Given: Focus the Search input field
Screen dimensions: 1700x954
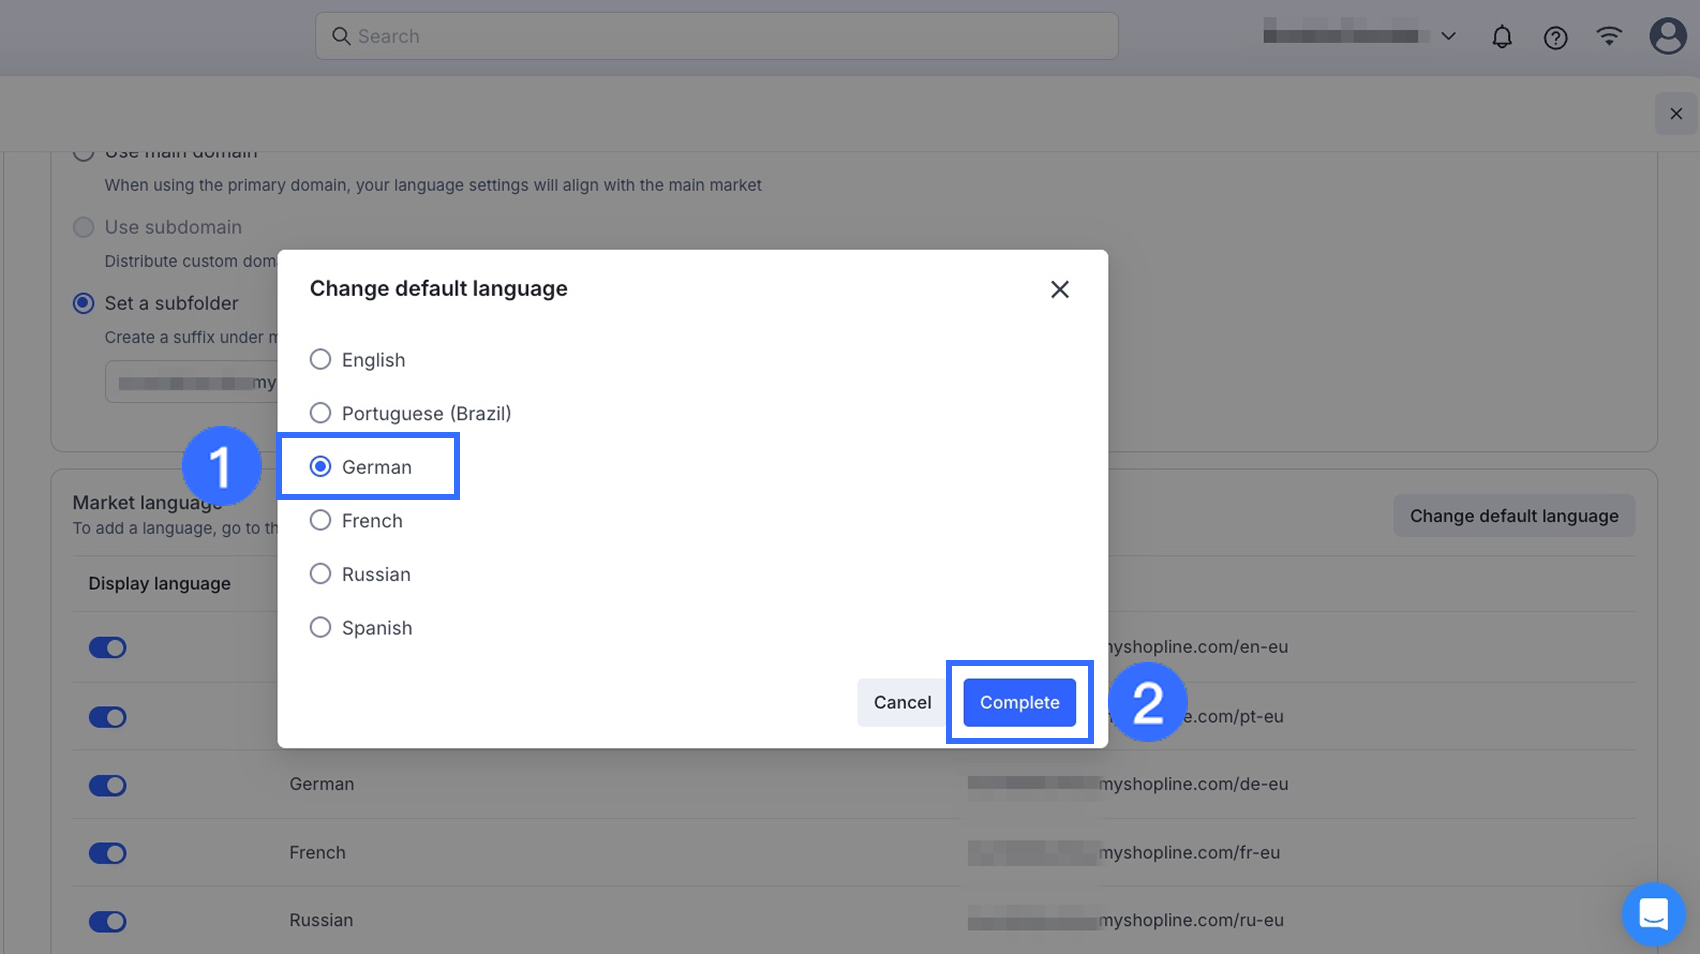Looking at the screenshot, I should [x=730, y=36].
